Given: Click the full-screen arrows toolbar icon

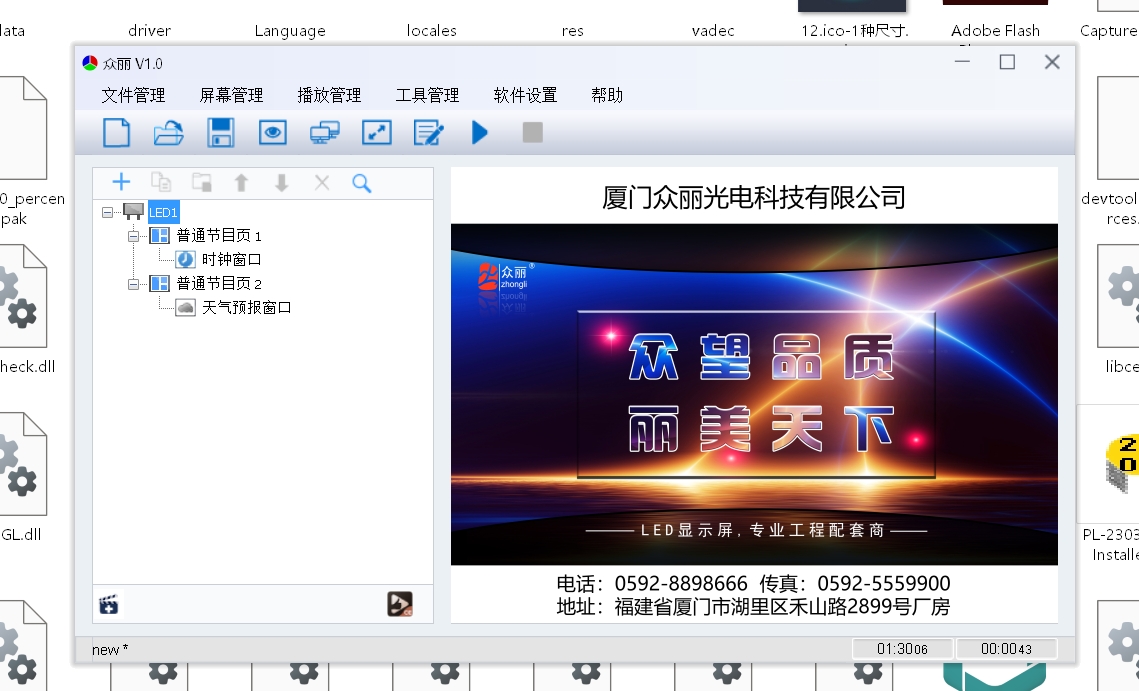Looking at the screenshot, I should click(x=376, y=133).
